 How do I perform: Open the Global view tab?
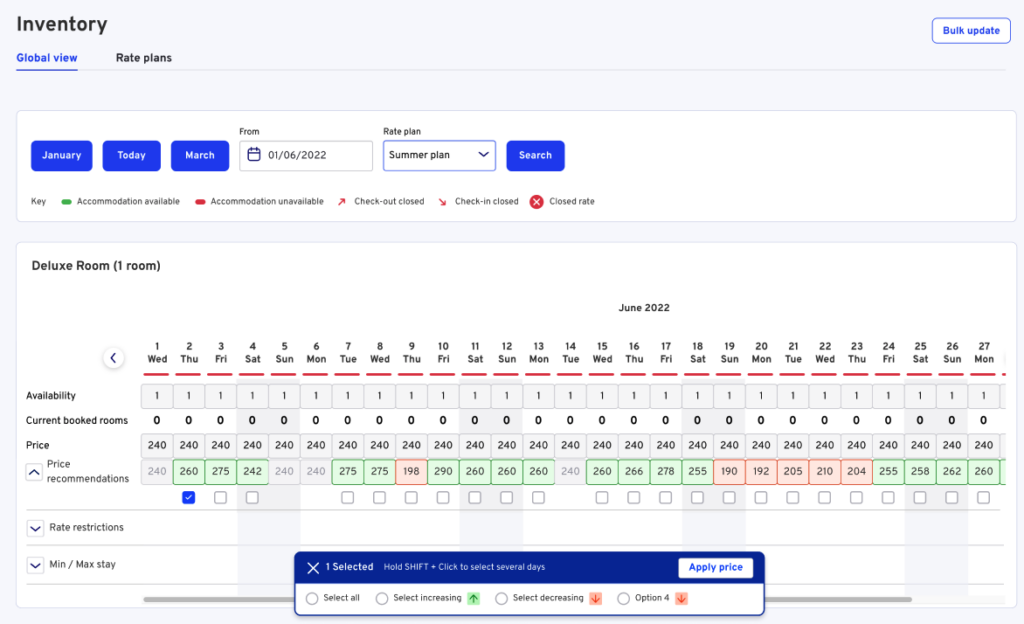pos(46,58)
